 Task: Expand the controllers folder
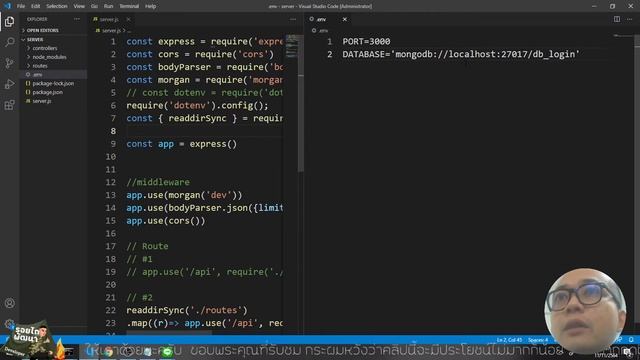pyautogui.click(x=45, y=48)
